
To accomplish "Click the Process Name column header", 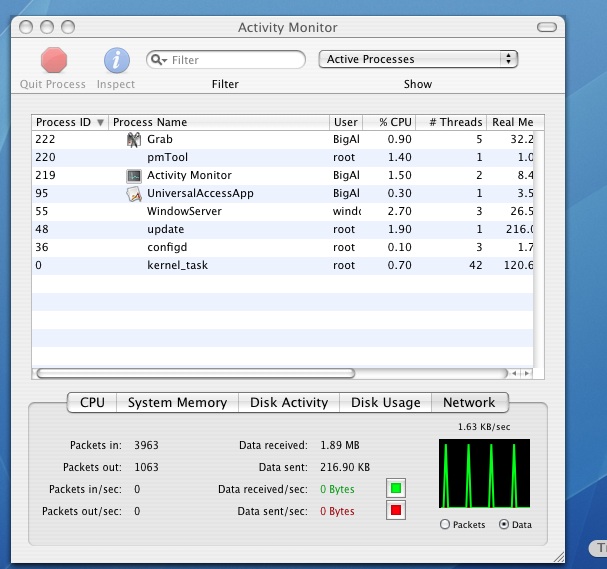I will point(219,122).
